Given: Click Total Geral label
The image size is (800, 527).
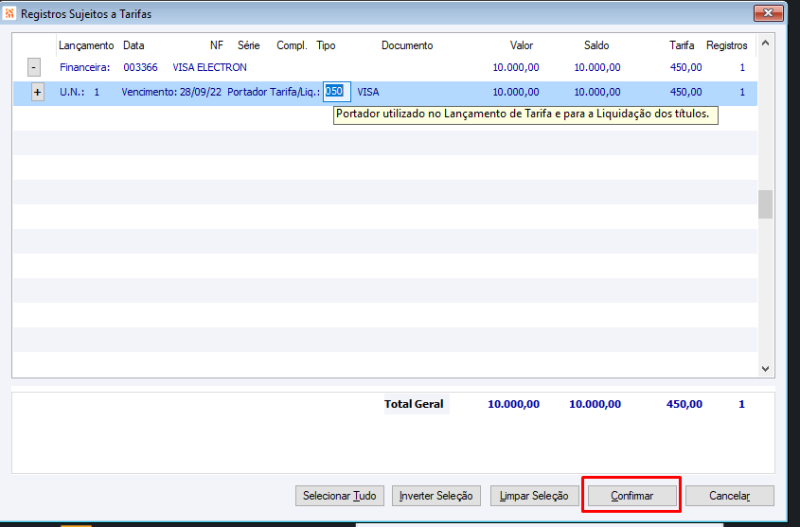Looking at the screenshot, I should pos(414,404).
